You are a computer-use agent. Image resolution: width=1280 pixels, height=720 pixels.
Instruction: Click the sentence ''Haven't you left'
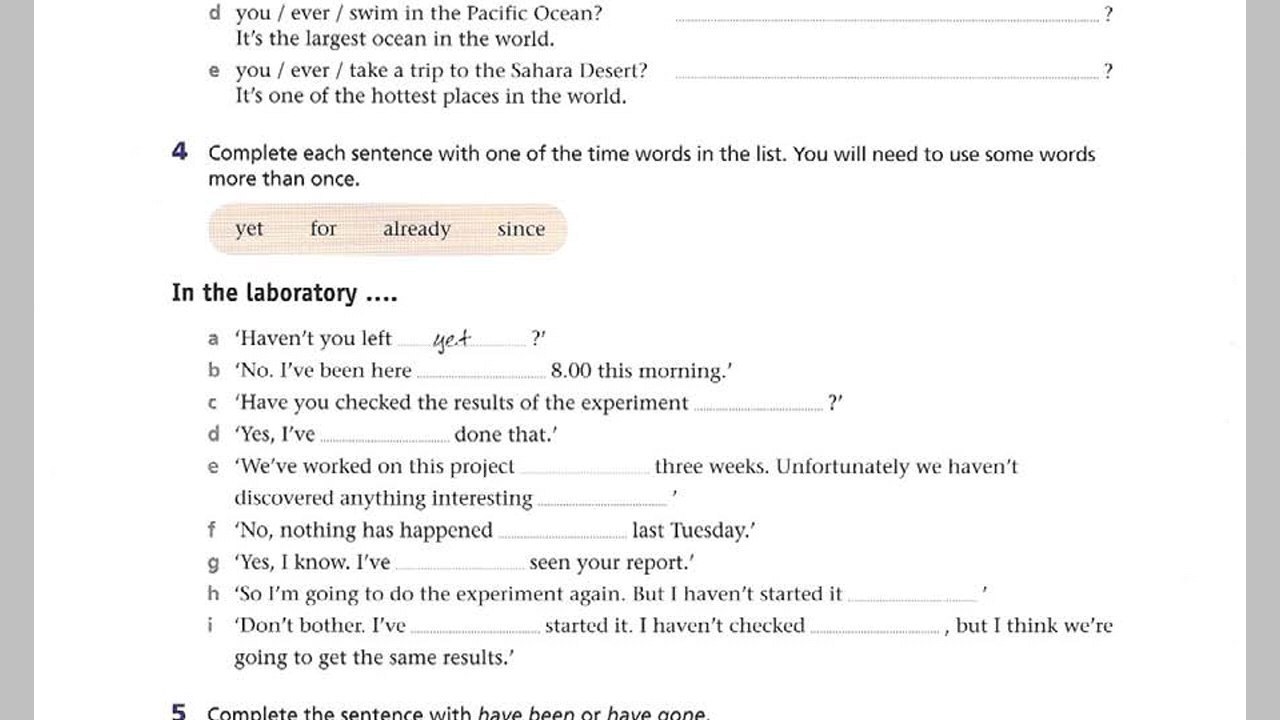pos(314,339)
